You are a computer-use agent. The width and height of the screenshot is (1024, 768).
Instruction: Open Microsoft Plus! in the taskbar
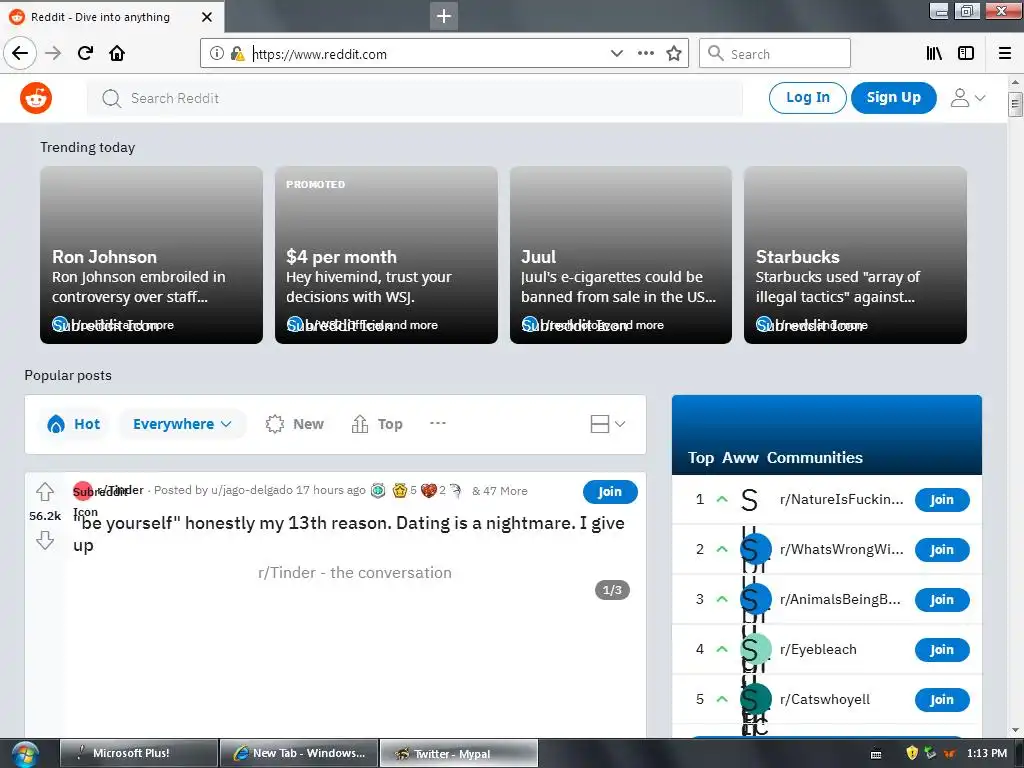click(x=139, y=753)
